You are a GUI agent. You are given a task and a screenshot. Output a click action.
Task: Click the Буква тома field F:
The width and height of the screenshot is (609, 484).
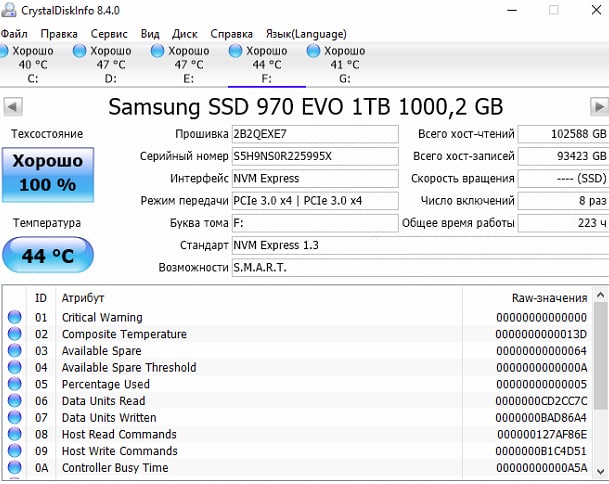[x=315, y=223]
